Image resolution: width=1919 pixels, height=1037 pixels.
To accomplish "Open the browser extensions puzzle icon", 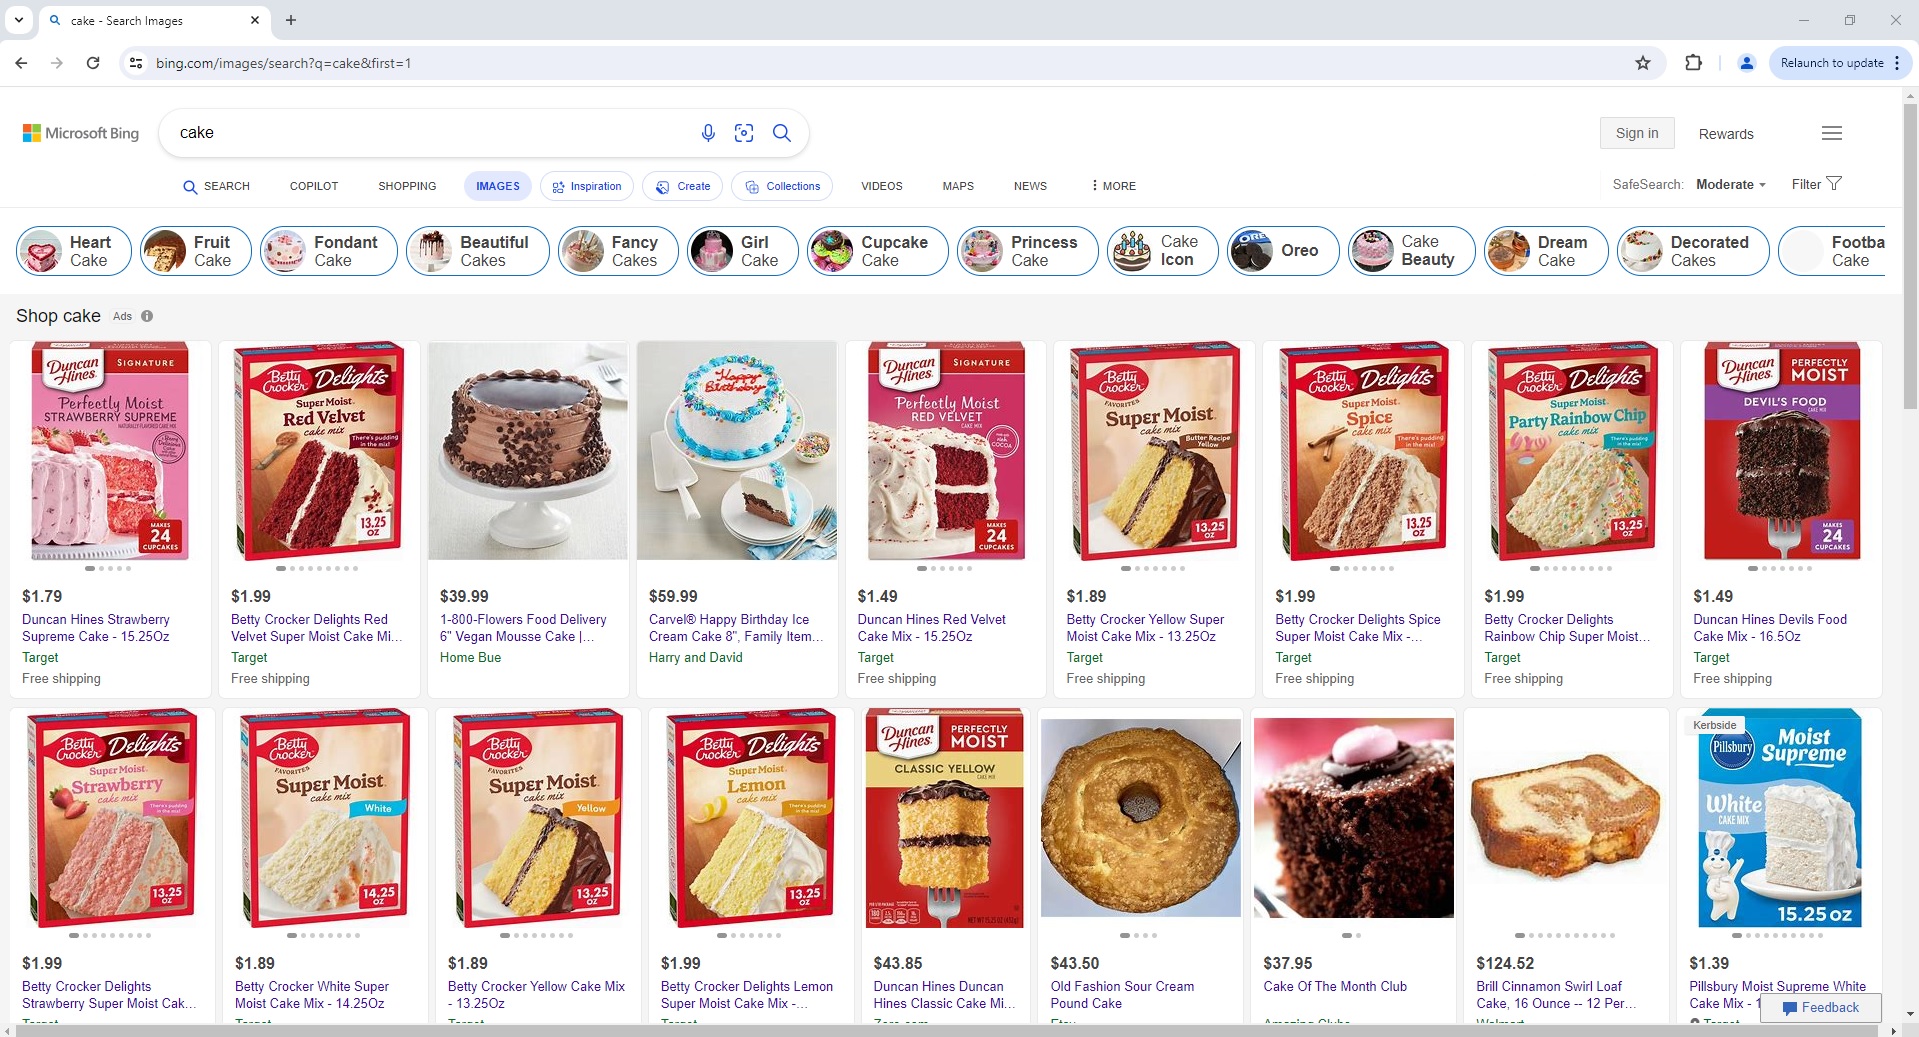I will coord(1694,62).
